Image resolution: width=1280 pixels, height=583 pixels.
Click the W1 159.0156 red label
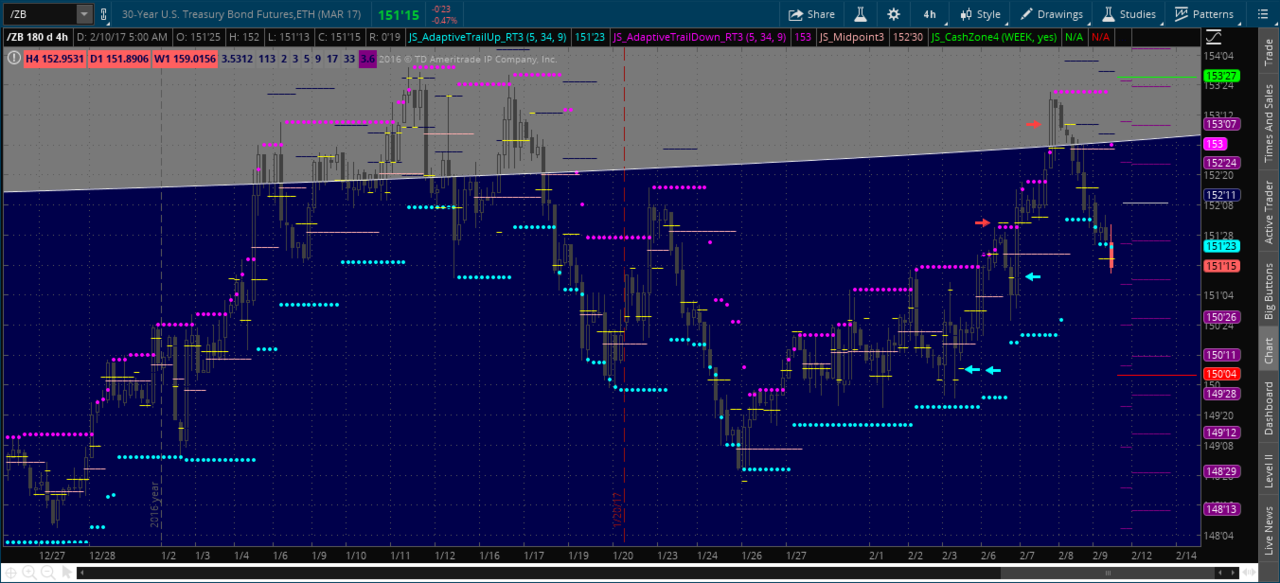click(x=184, y=59)
